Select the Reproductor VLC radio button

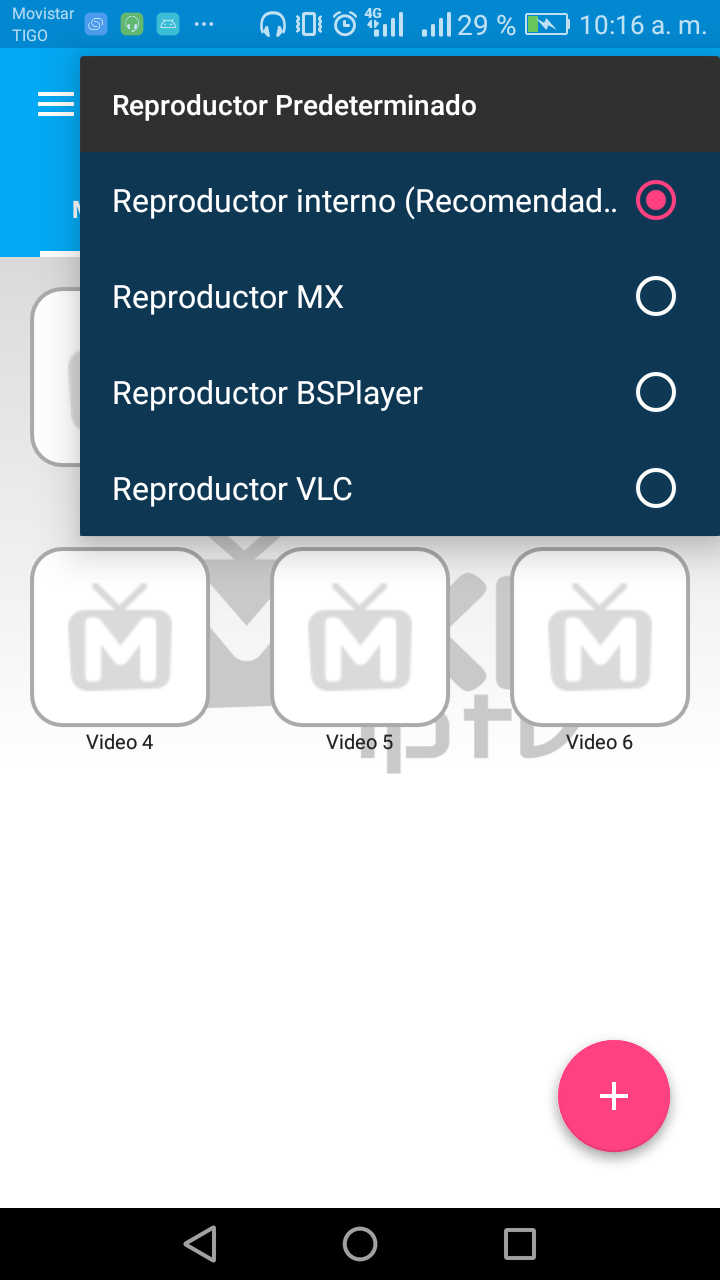(x=656, y=489)
